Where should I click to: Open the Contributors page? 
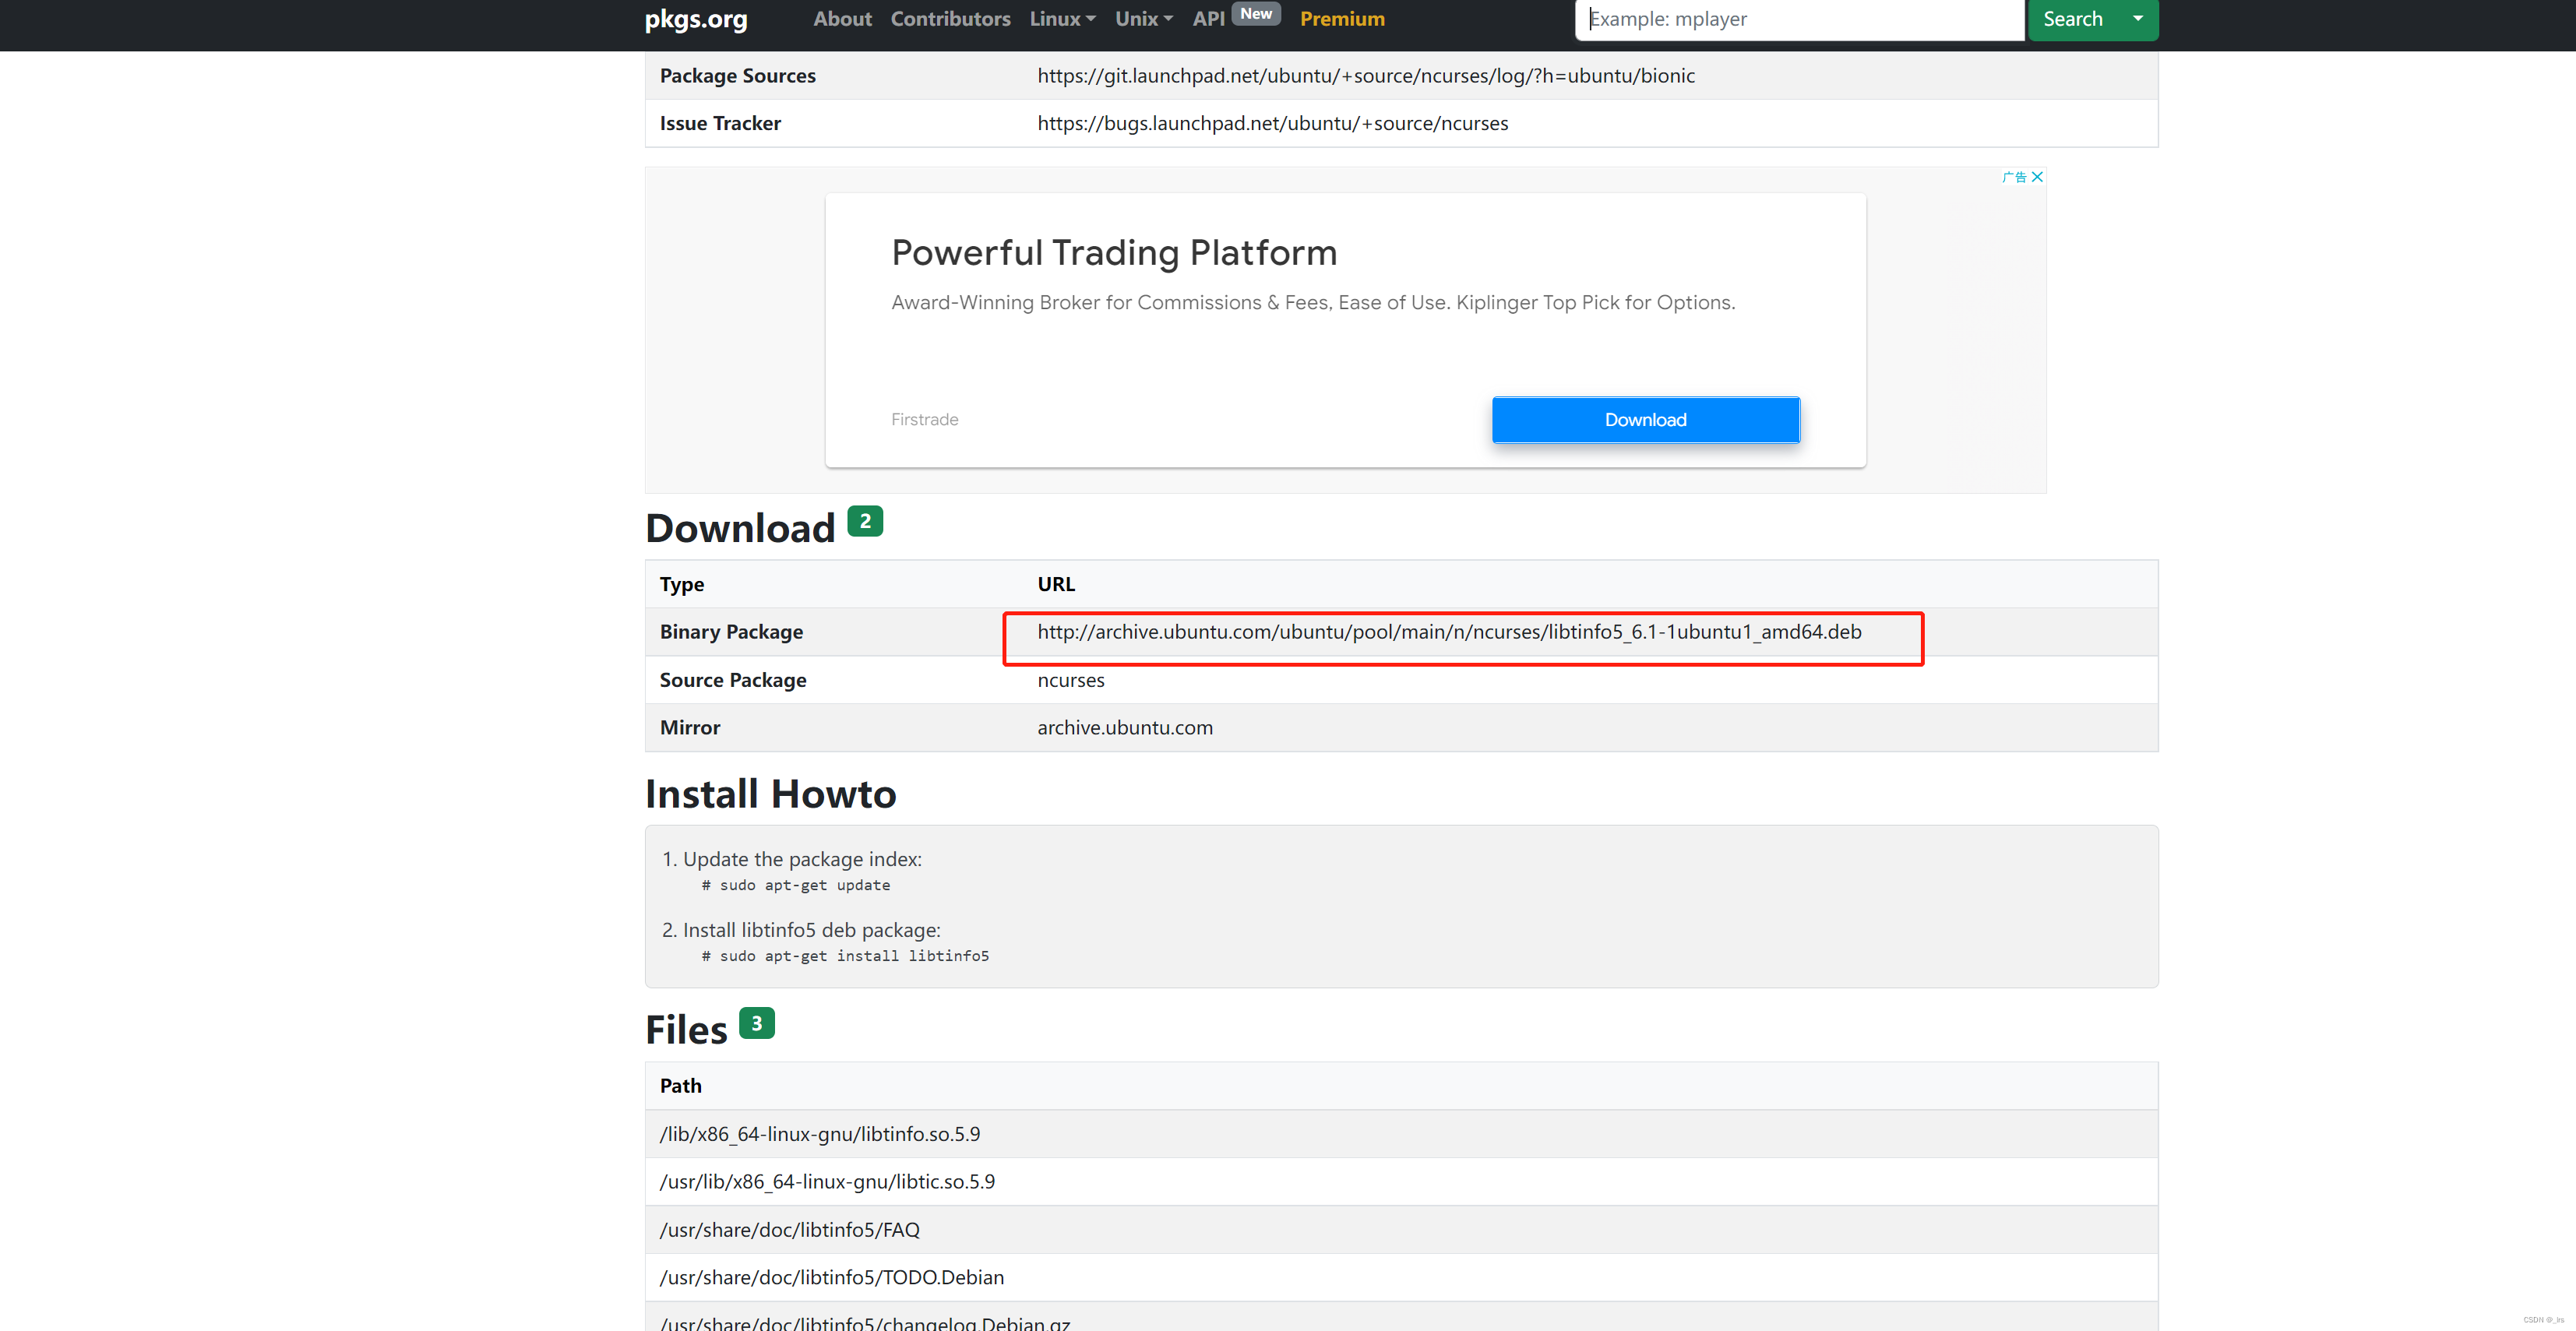point(950,19)
